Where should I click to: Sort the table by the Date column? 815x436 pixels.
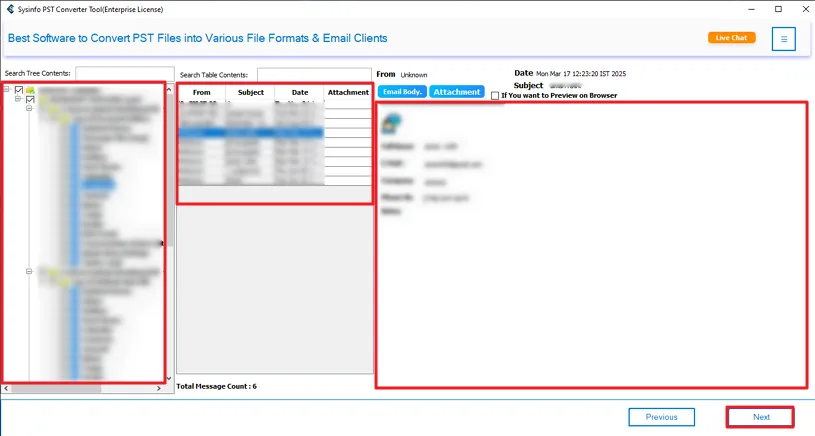click(300, 93)
